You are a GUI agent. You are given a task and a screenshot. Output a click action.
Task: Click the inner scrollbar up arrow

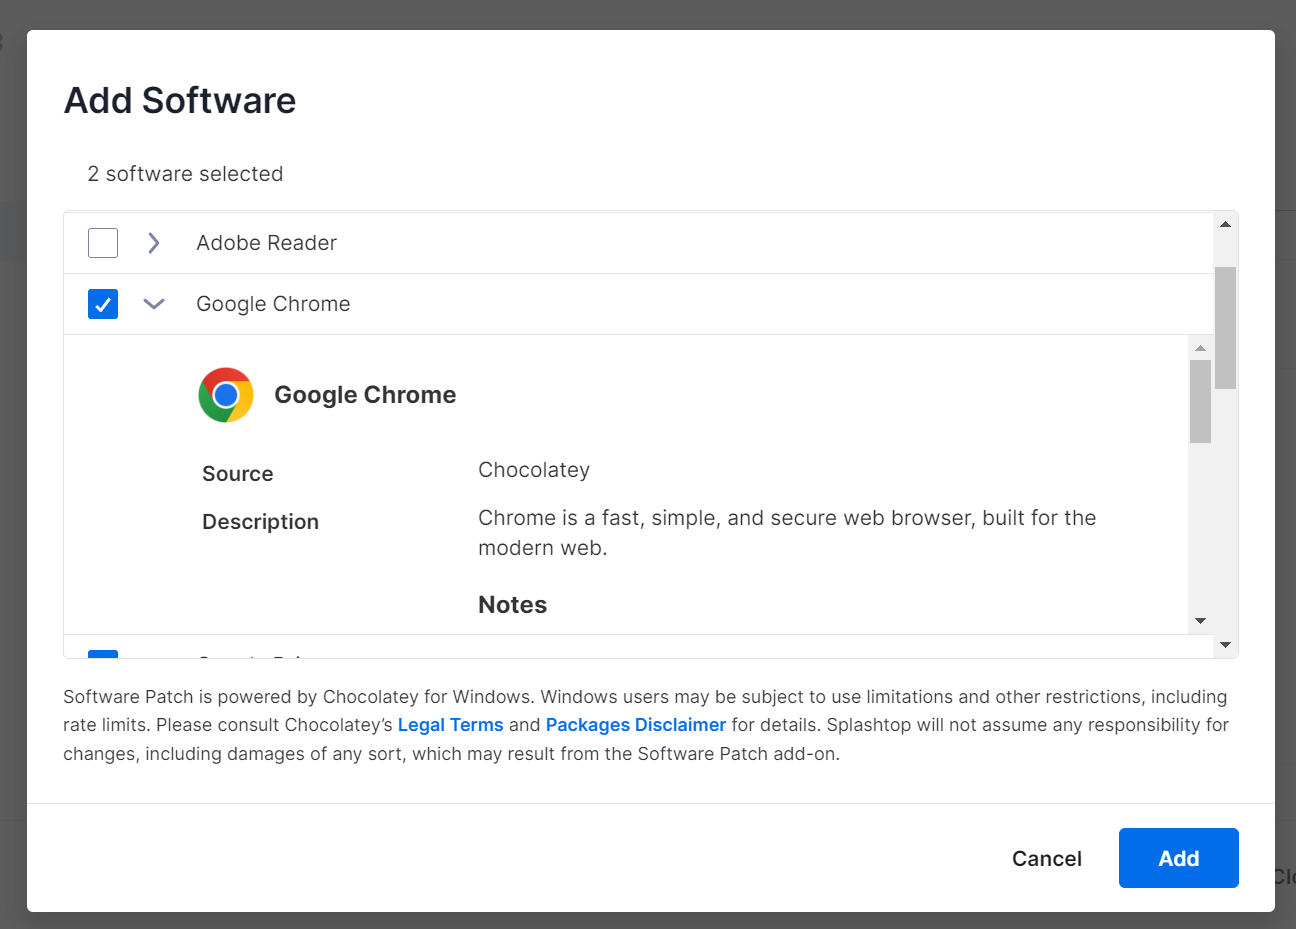(x=1201, y=346)
